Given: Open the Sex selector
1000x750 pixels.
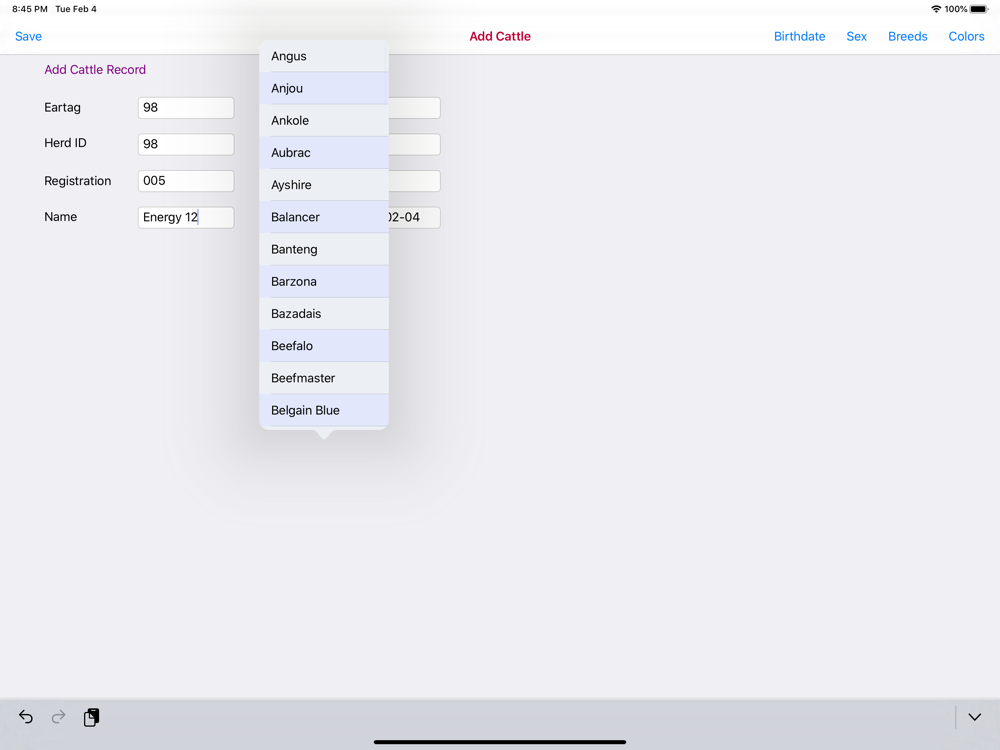Looking at the screenshot, I should [x=857, y=36].
